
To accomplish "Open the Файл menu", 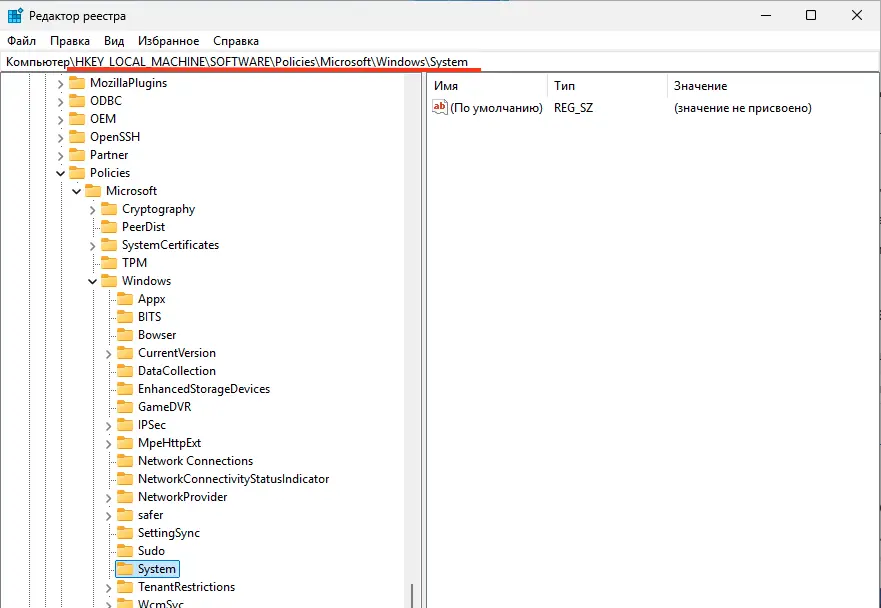I will 21,41.
